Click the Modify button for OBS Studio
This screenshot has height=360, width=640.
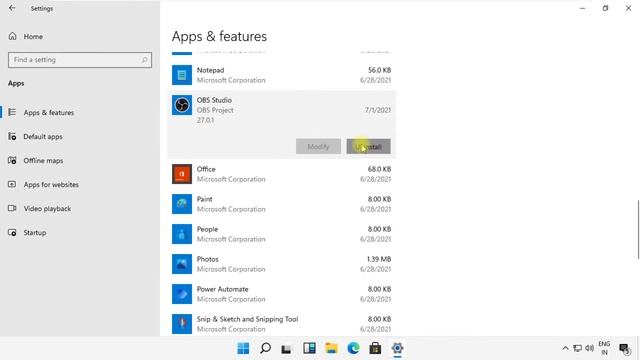[318, 147]
